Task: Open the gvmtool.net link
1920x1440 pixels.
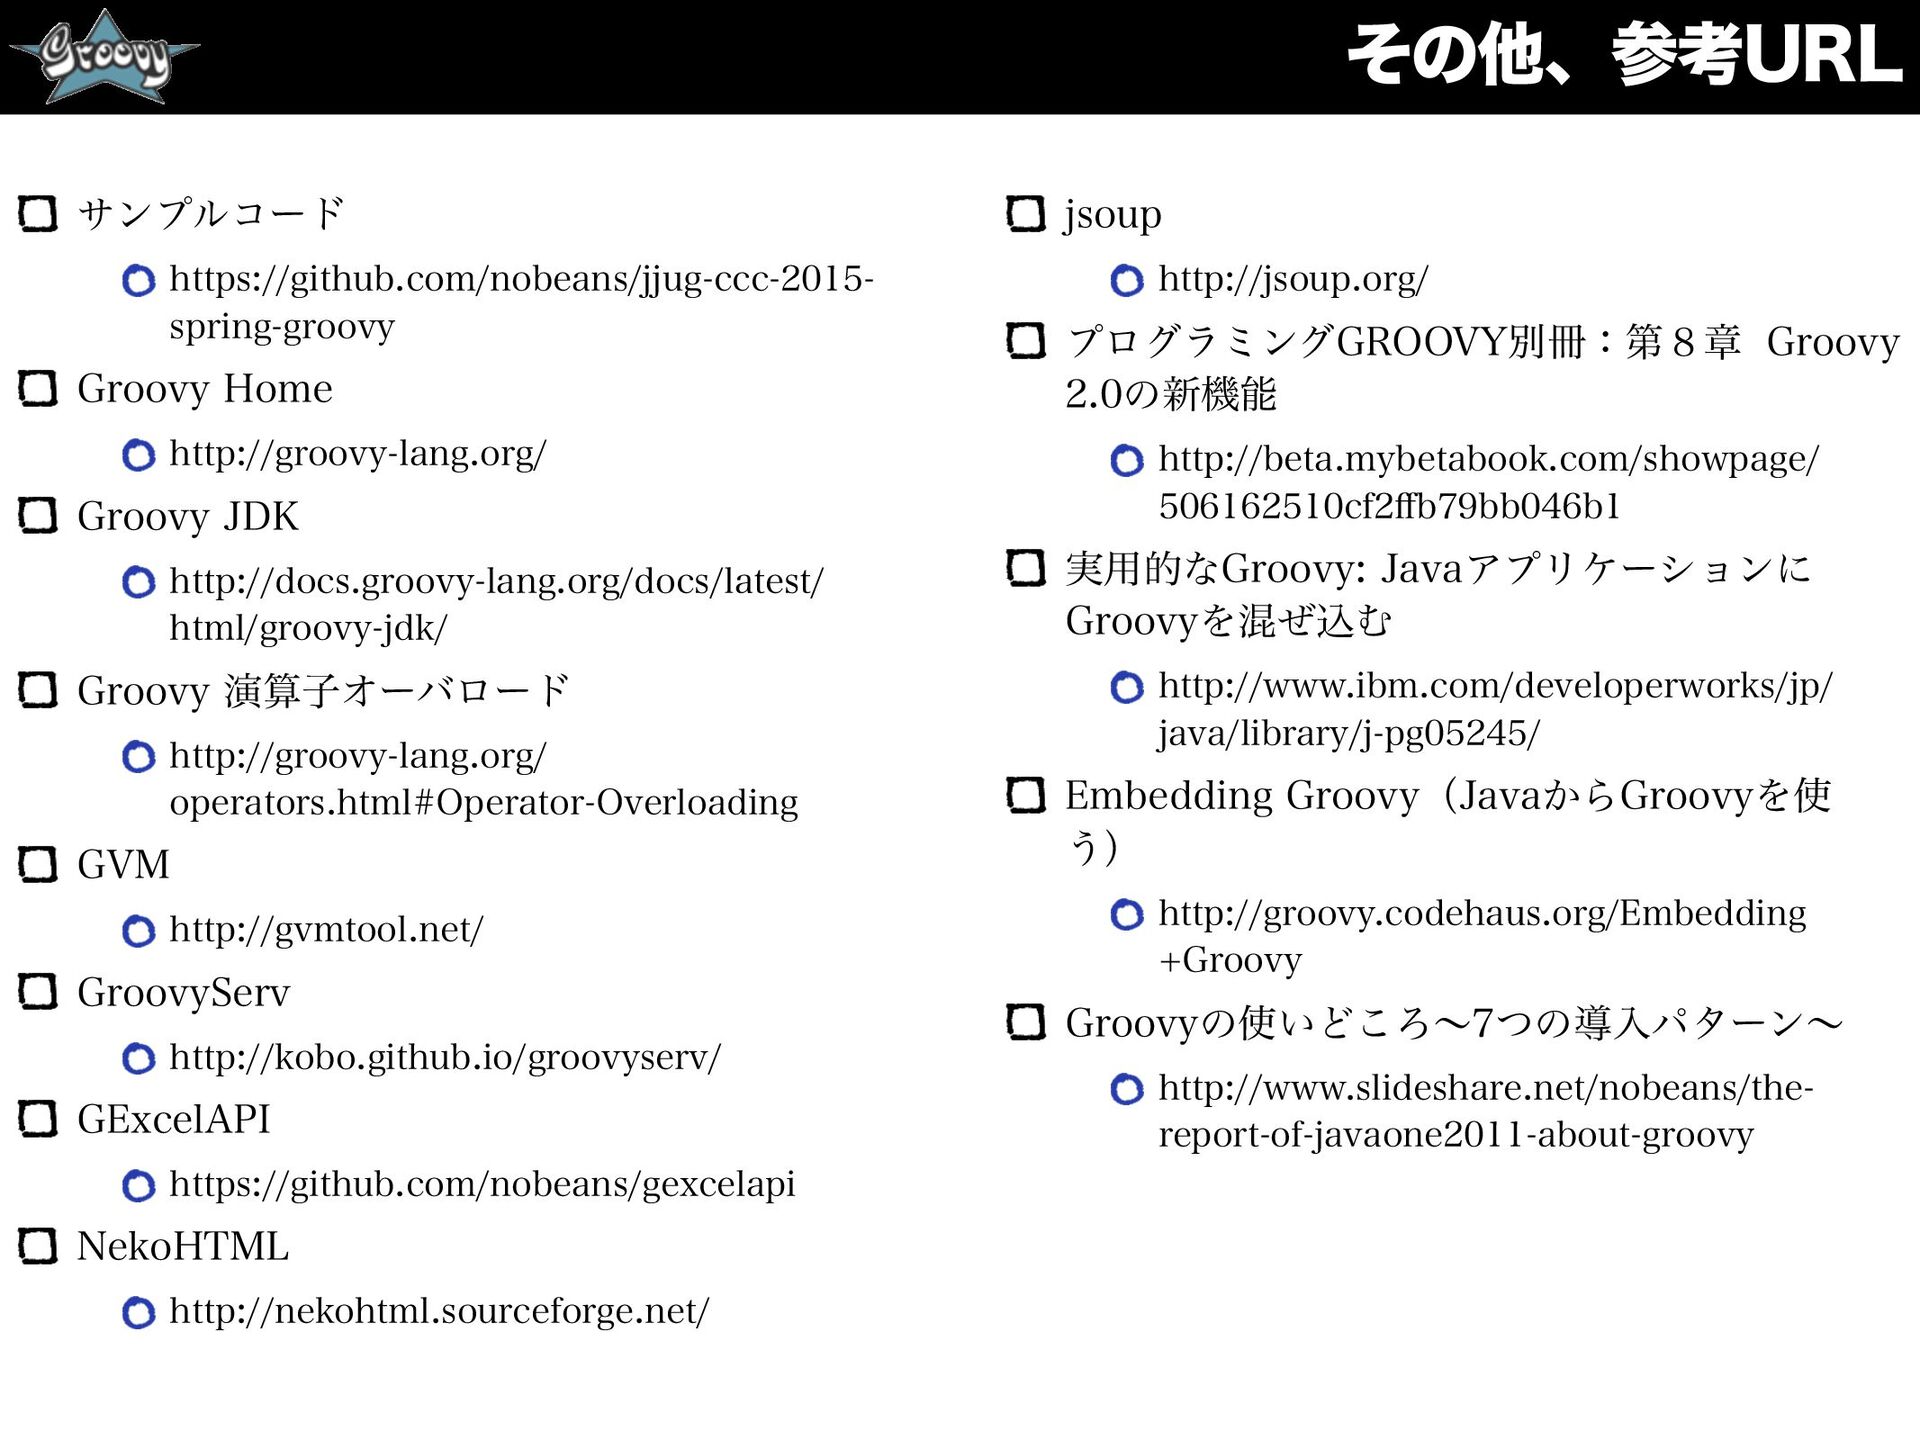Action: pos(326,930)
